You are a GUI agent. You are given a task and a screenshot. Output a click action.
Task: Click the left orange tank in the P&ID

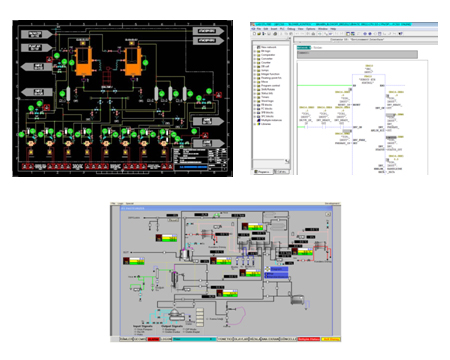83,62
